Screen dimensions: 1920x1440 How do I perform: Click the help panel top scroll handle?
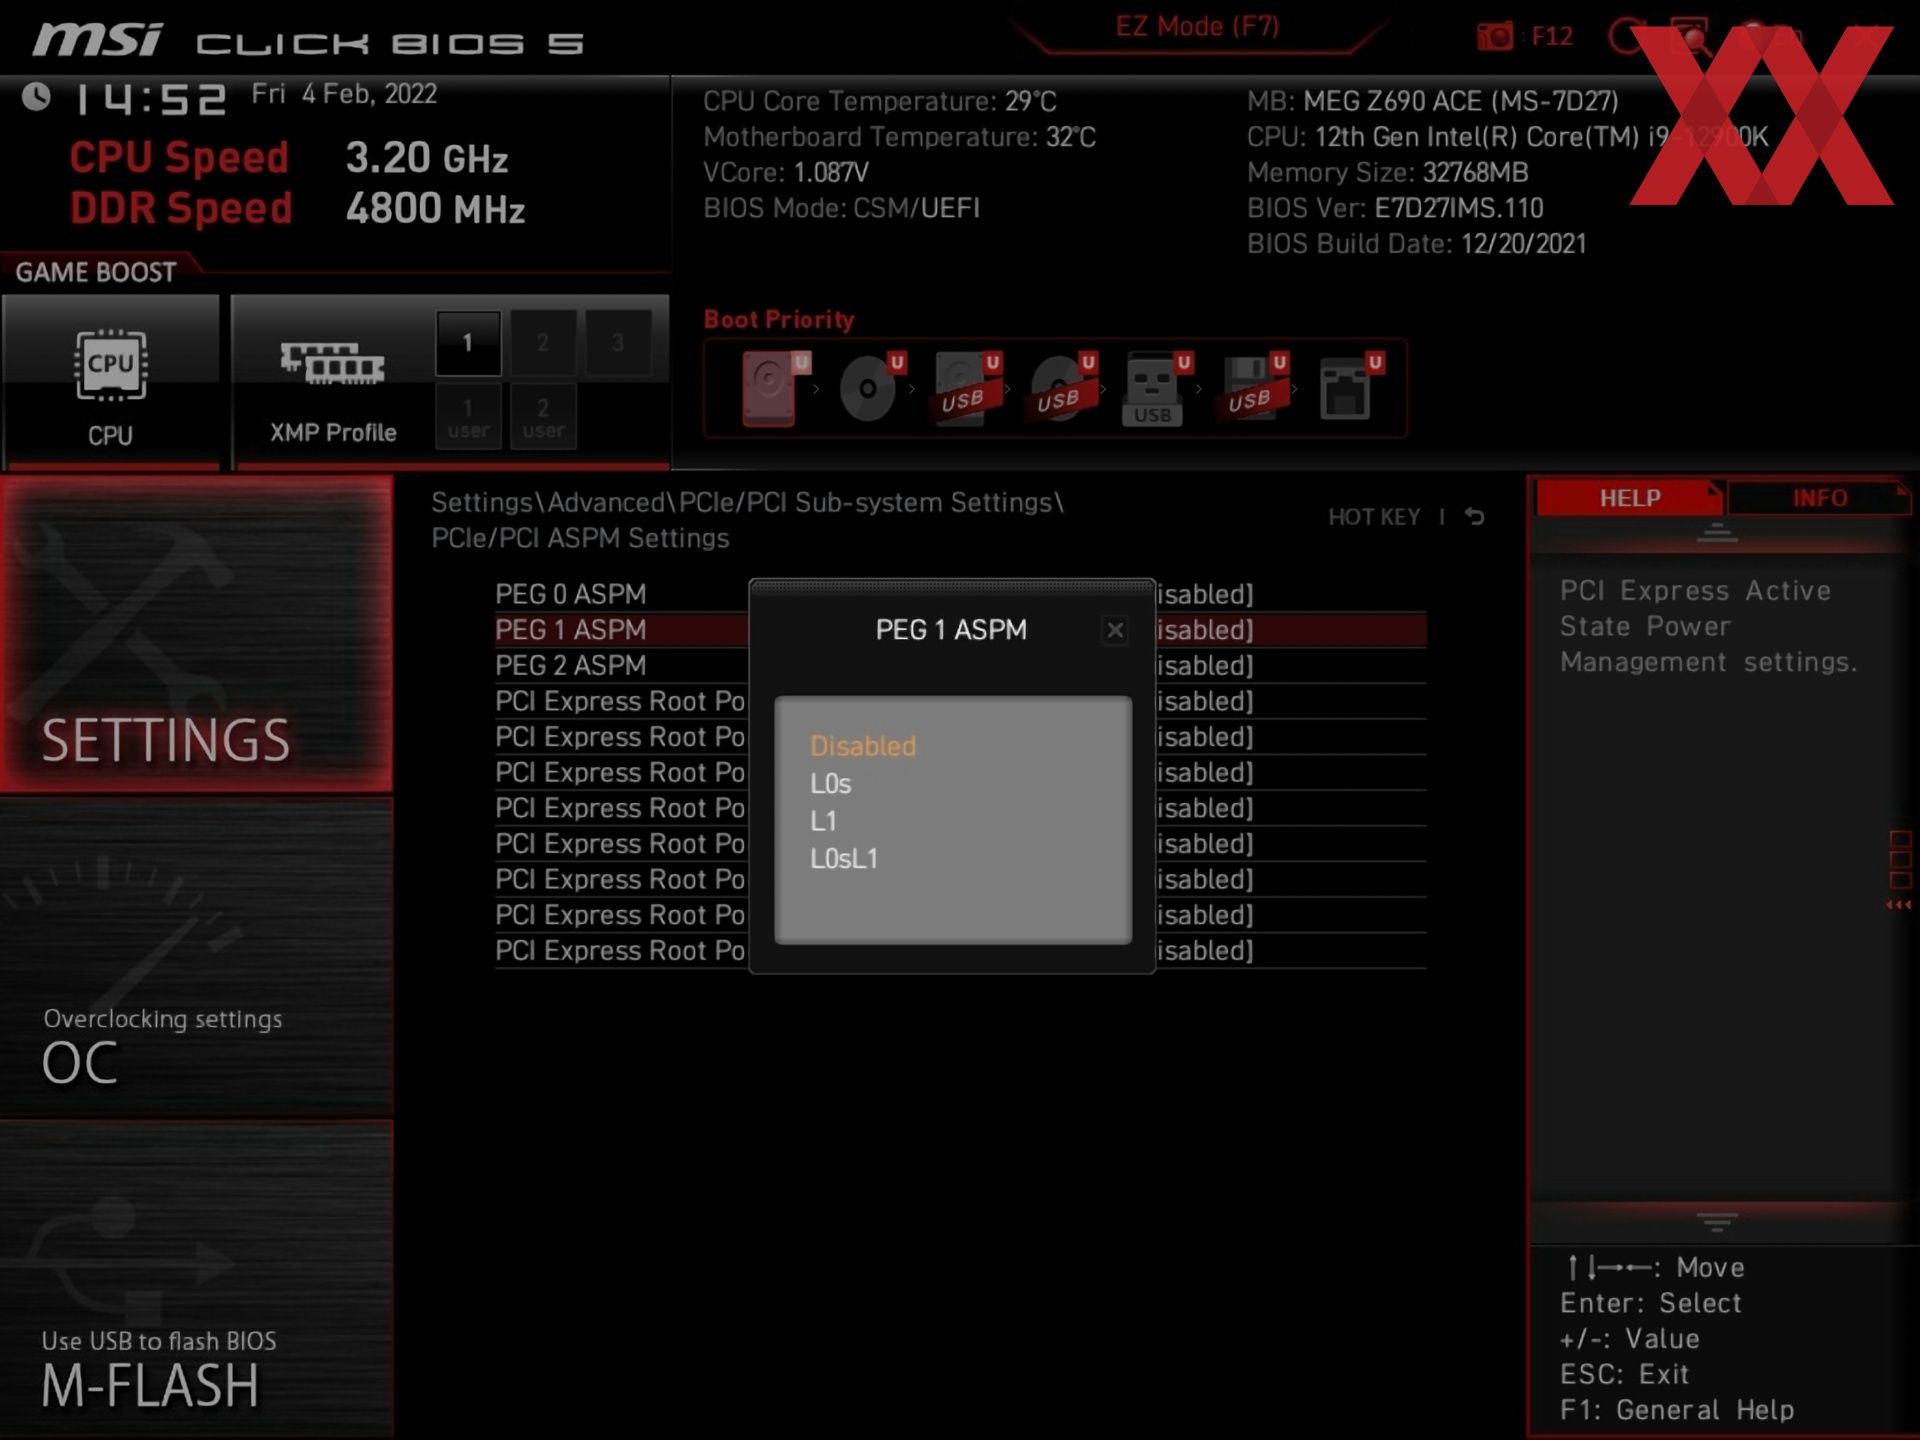point(1717,533)
